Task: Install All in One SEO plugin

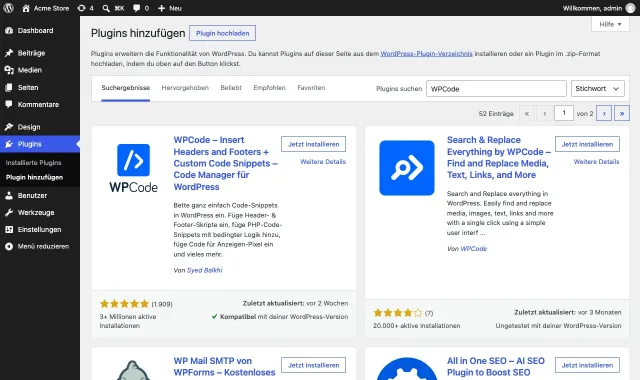Action: click(x=587, y=365)
